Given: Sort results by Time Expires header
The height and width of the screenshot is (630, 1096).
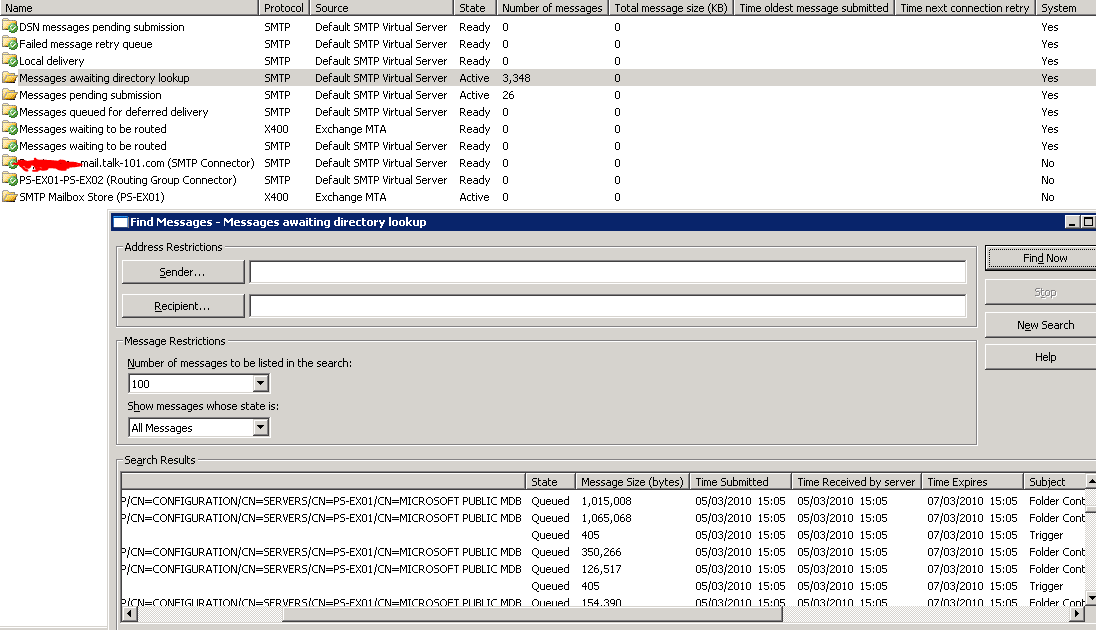Looking at the screenshot, I should tap(972, 482).
